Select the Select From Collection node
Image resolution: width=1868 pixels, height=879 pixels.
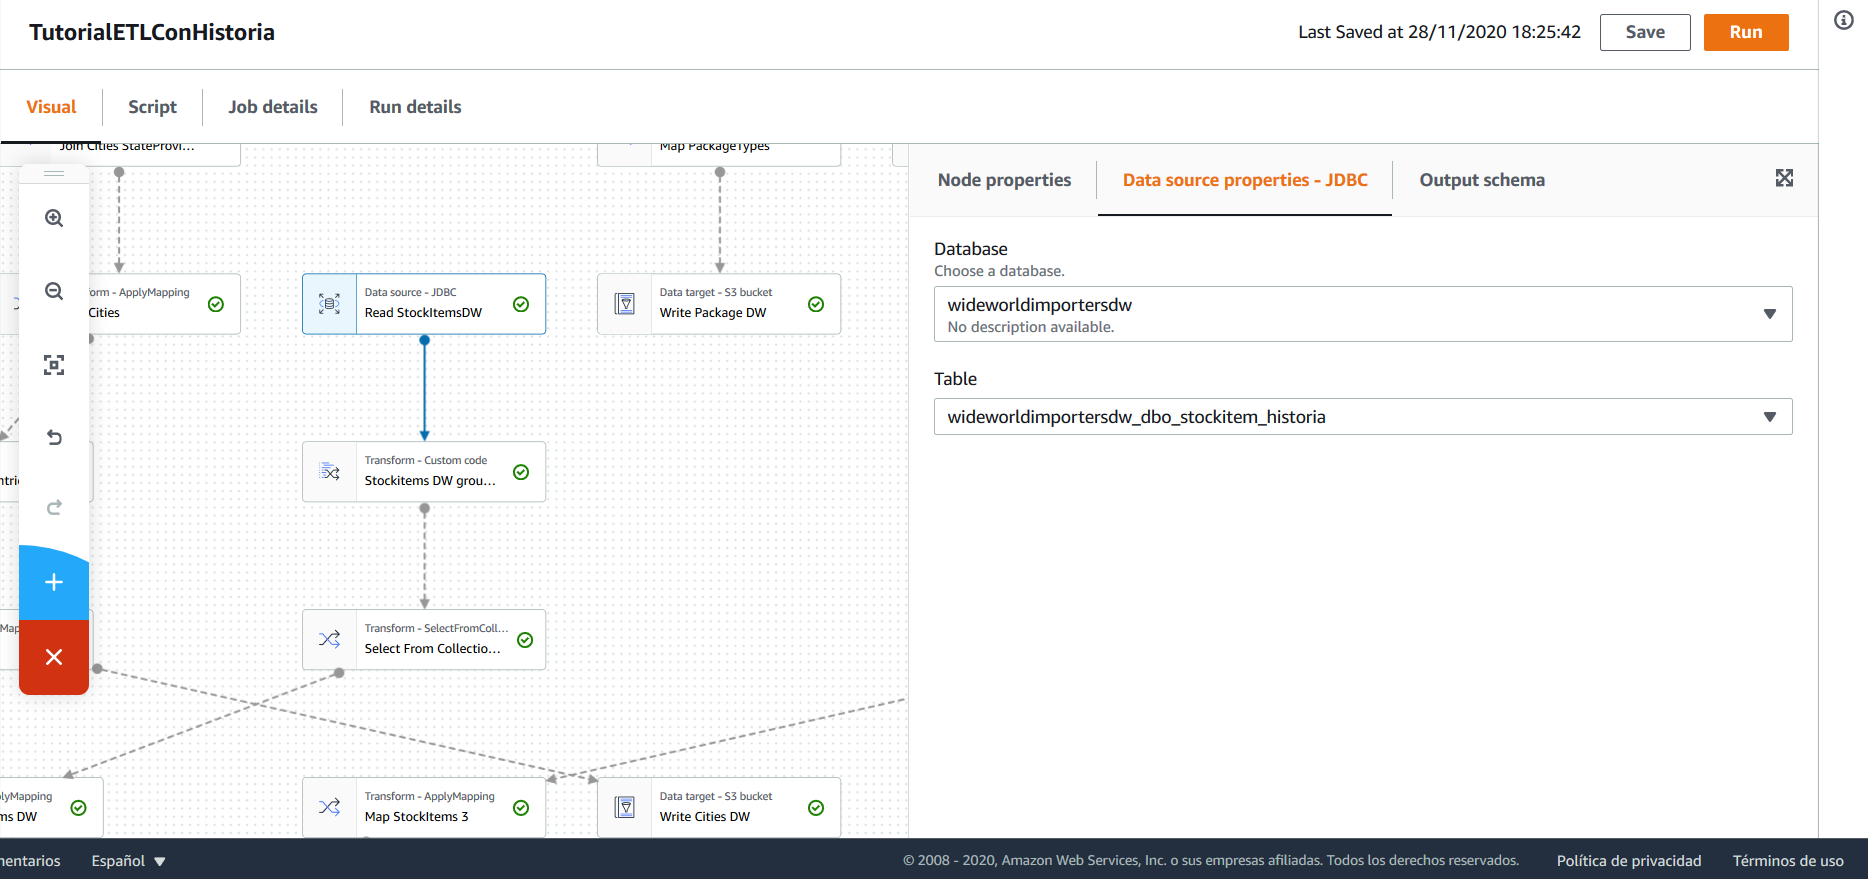pos(424,640)
